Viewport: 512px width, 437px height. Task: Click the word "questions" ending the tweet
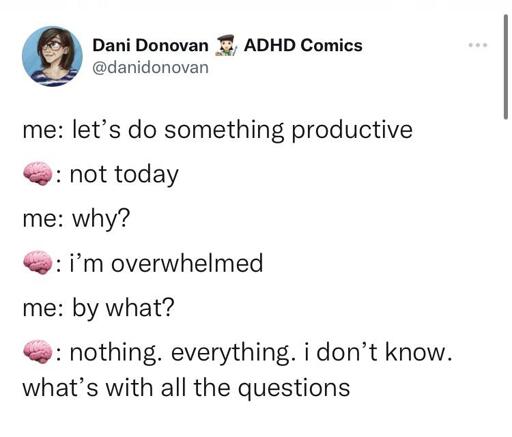(295, 389)
